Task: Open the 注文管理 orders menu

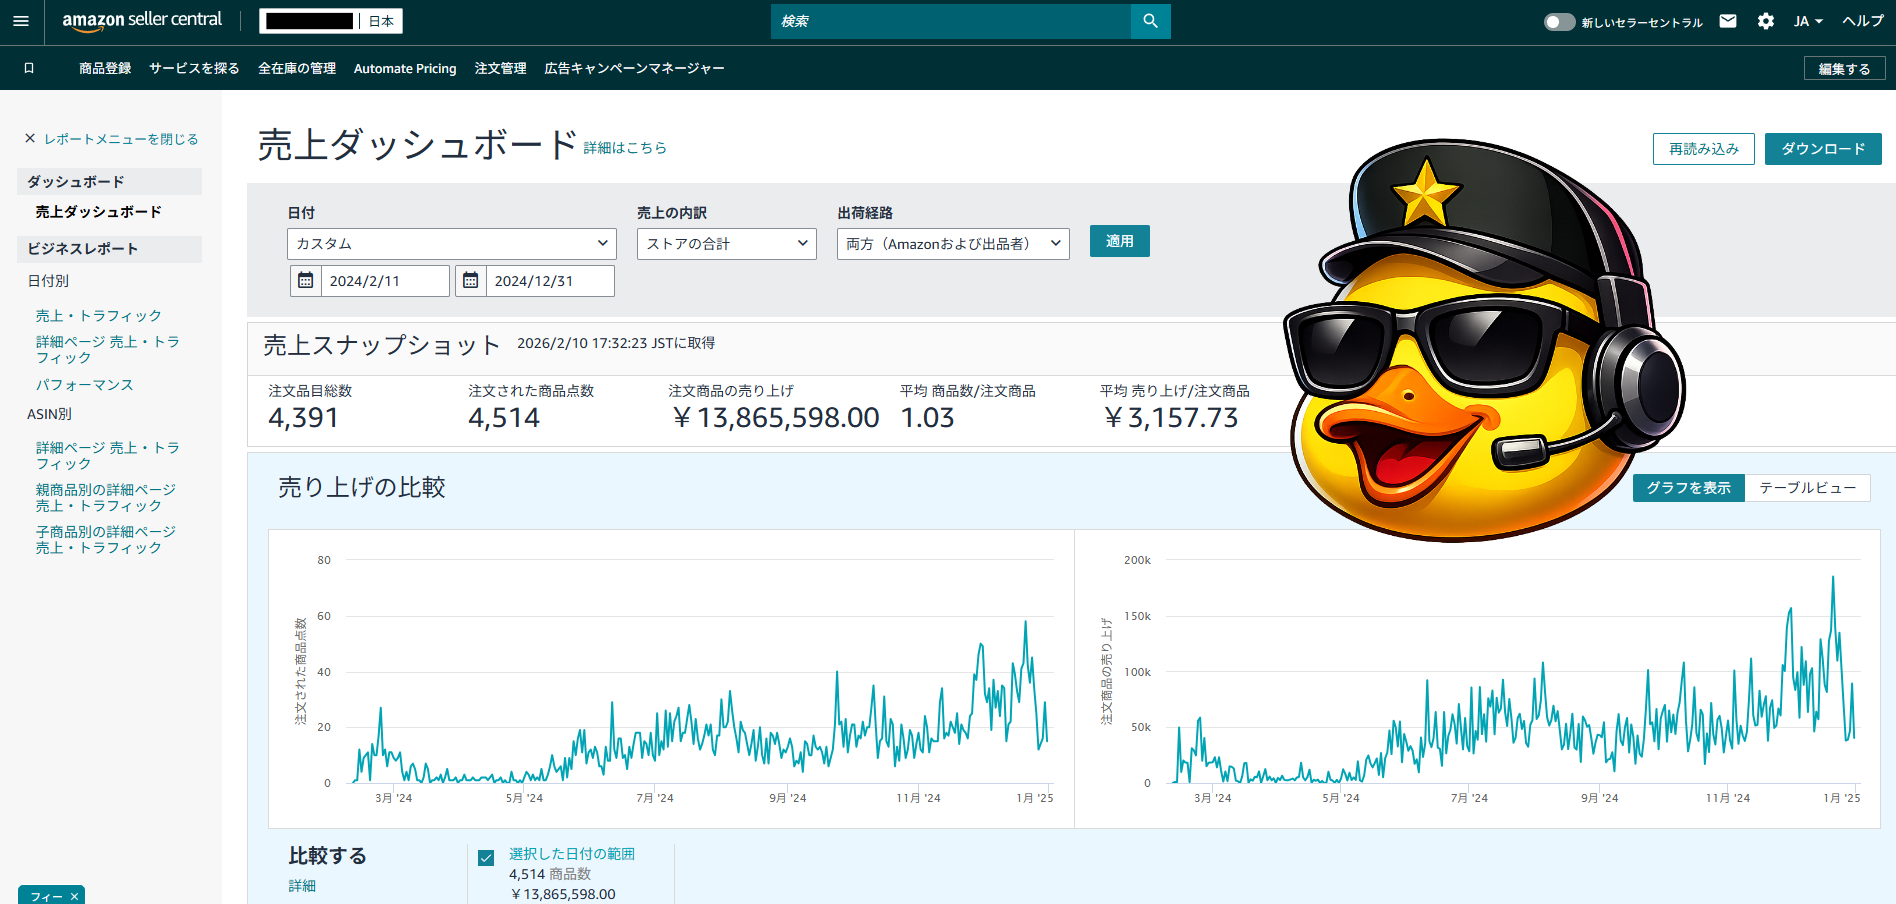Action: tap(500, 69)
